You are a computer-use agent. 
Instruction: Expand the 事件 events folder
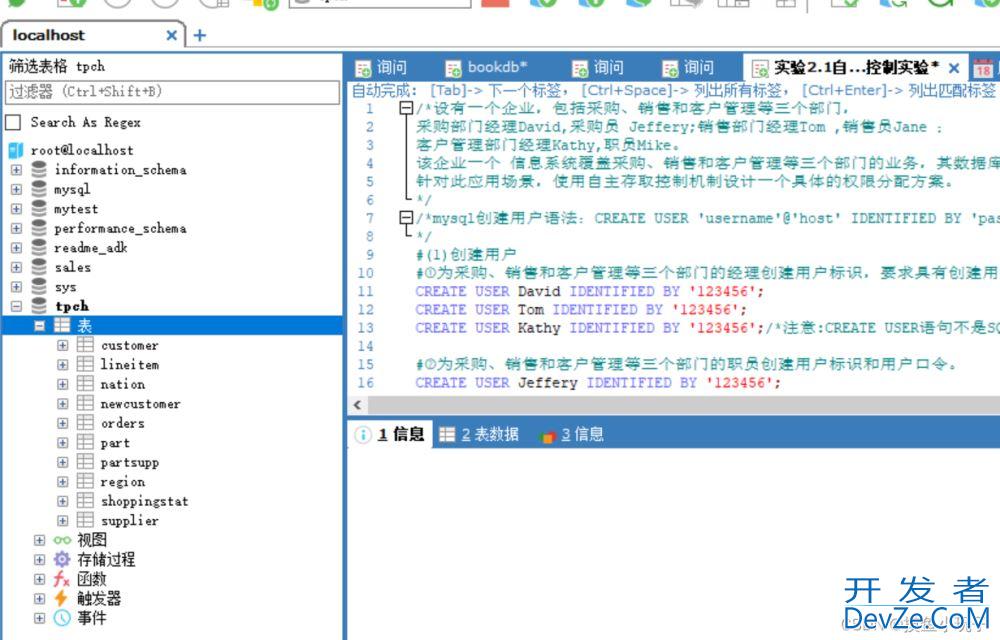click(x=40, y=618)
